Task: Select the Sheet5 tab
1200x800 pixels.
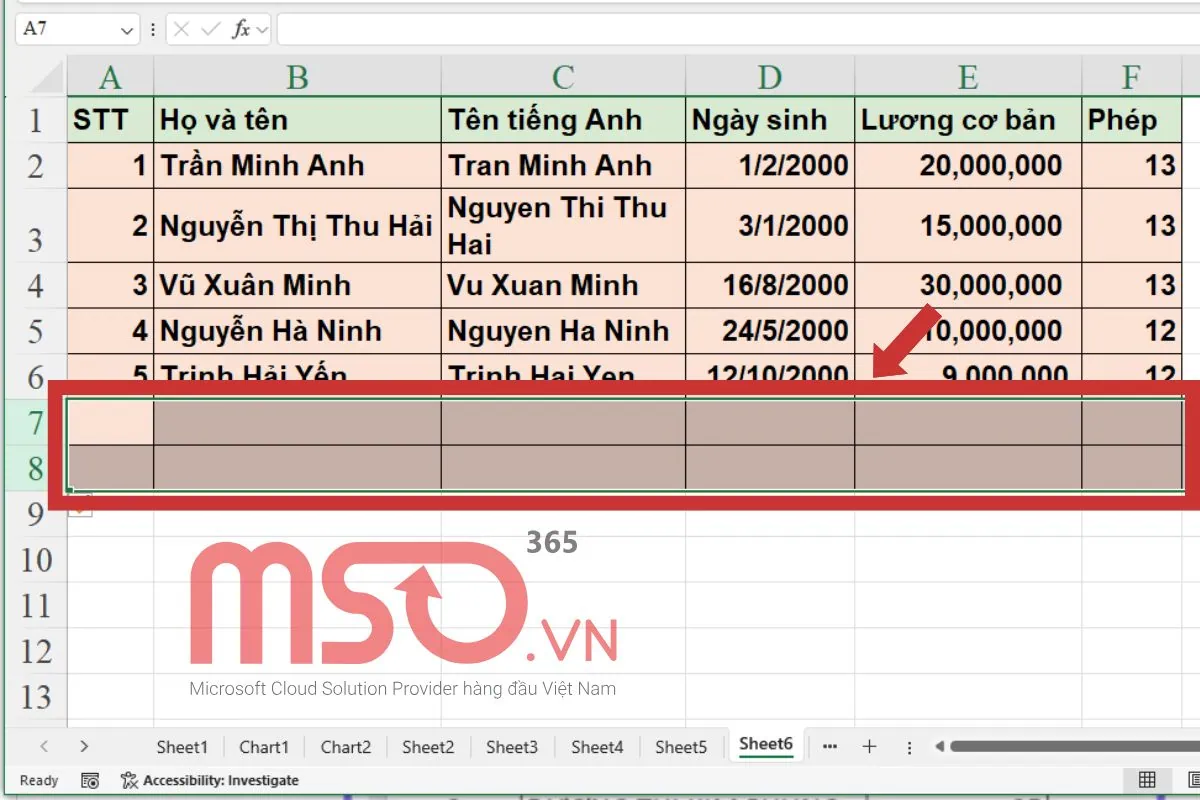Action: pyautogui.click(x=681, y=746)
